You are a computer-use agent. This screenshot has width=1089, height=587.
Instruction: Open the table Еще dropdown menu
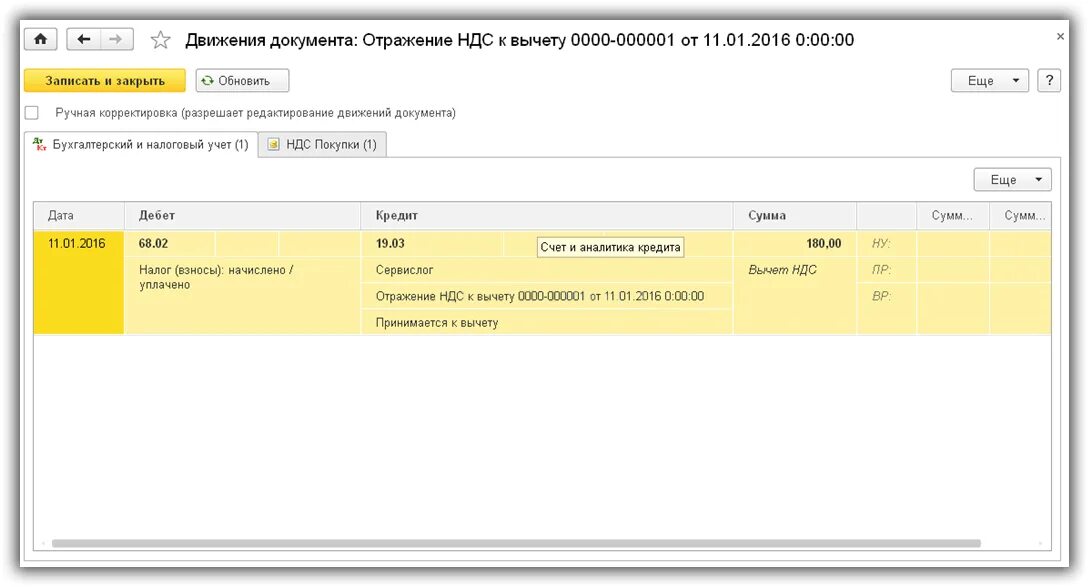click(x=1013, y=179)
